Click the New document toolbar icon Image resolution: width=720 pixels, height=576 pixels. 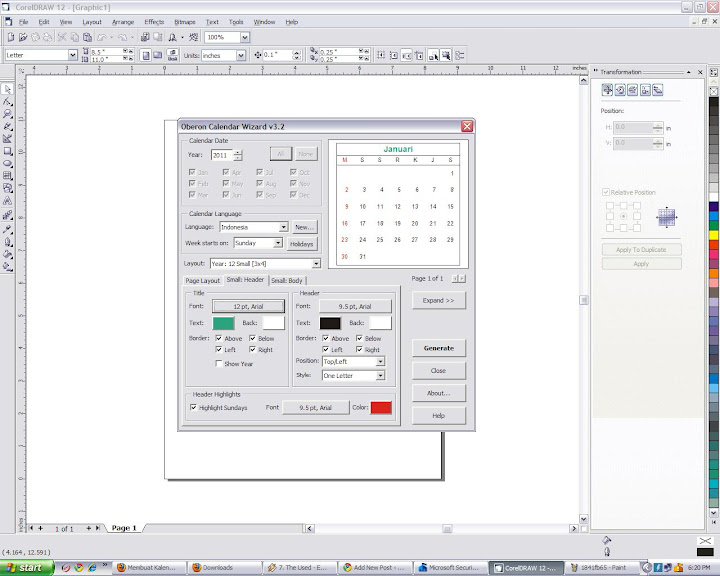click(11, 37)
